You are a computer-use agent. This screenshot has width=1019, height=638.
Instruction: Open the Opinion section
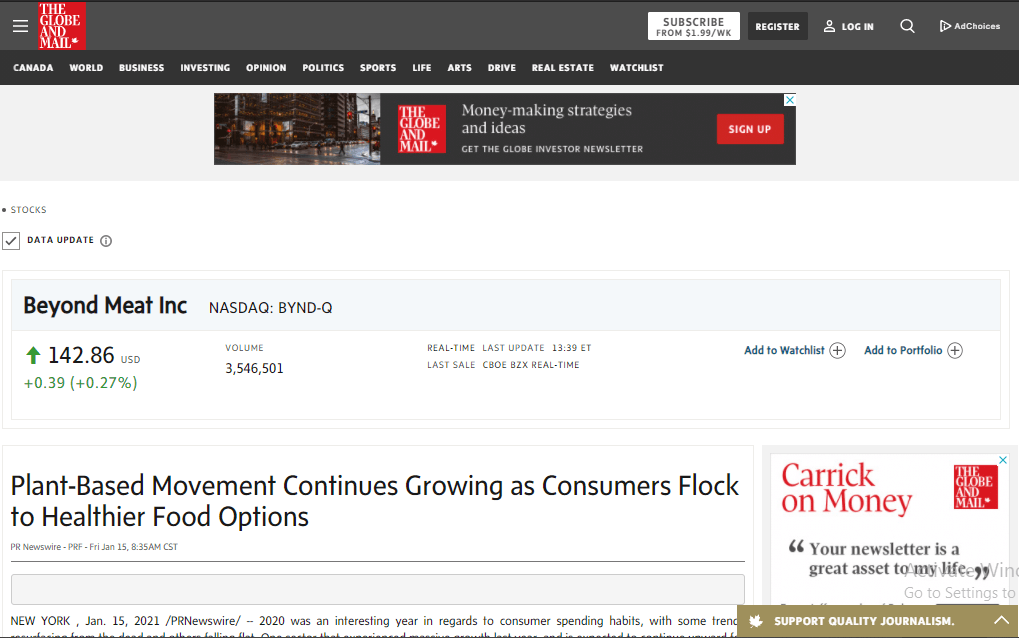click(x=266, y=68)
